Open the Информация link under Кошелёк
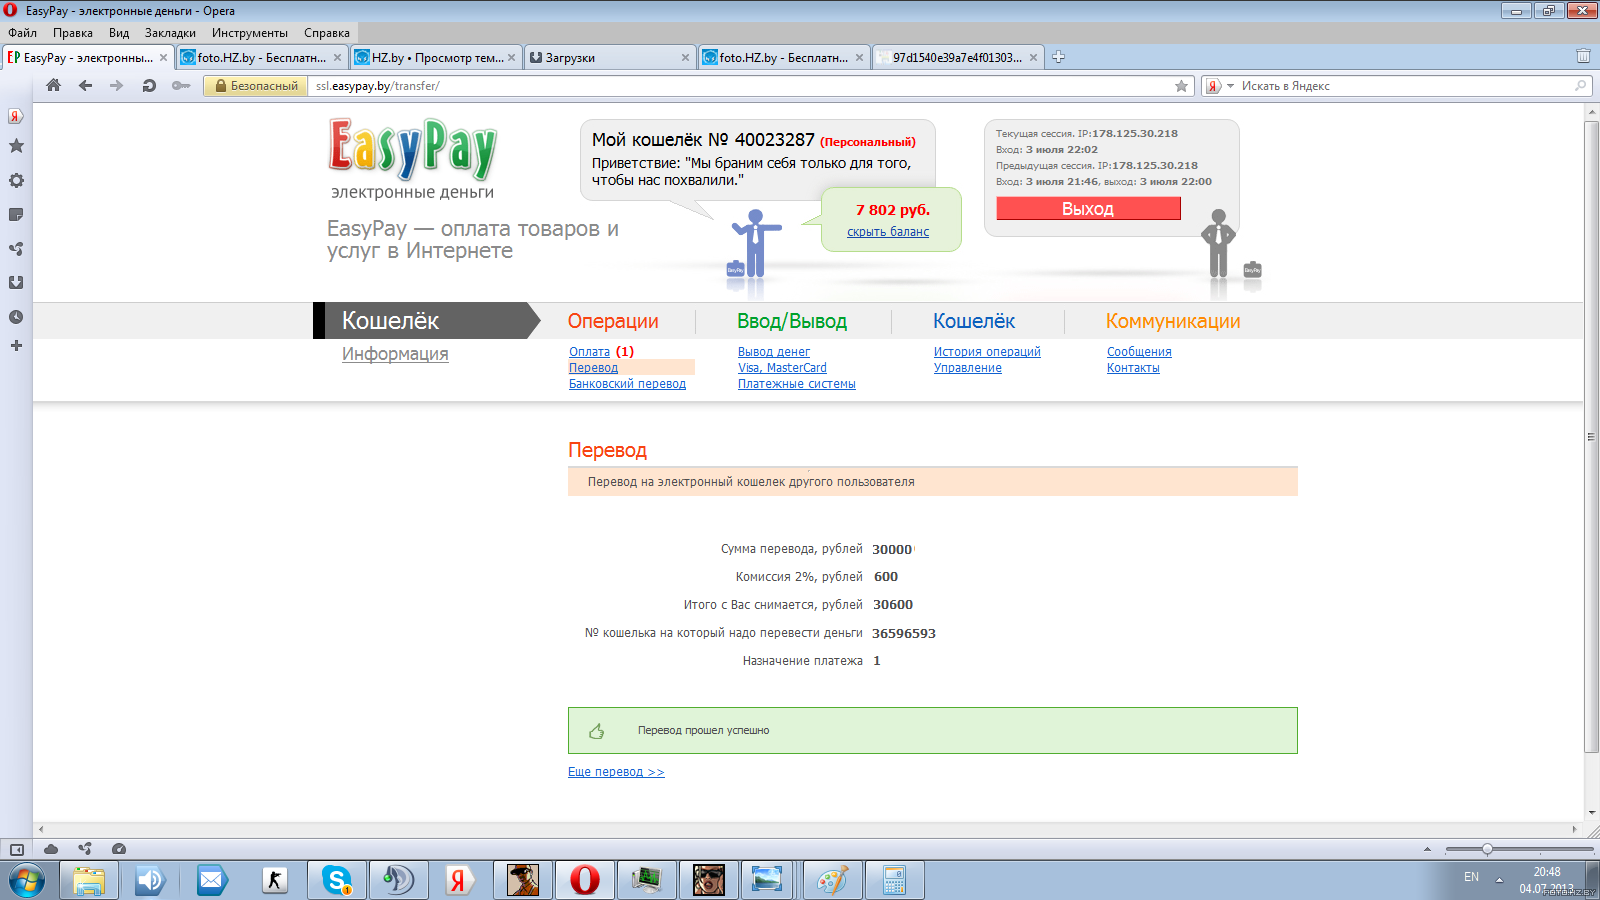This screenshot has width=1600, height=900. click(395, 354)
